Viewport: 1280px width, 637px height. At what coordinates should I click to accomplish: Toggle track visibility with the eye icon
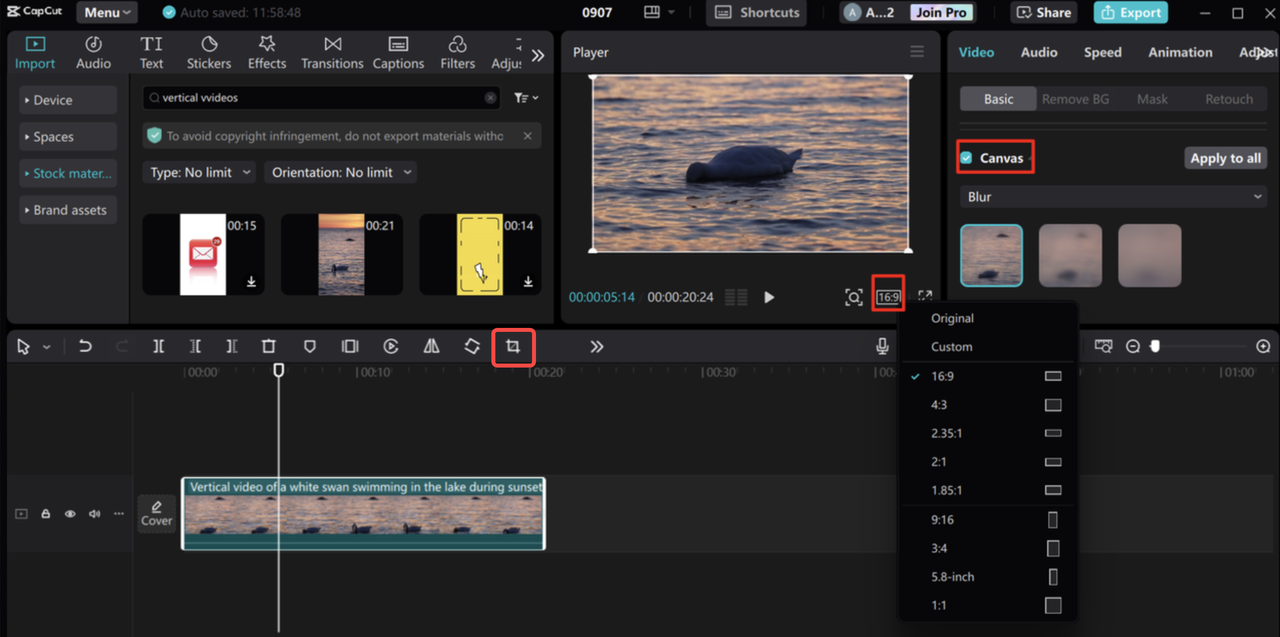click(x=69, y=513)
